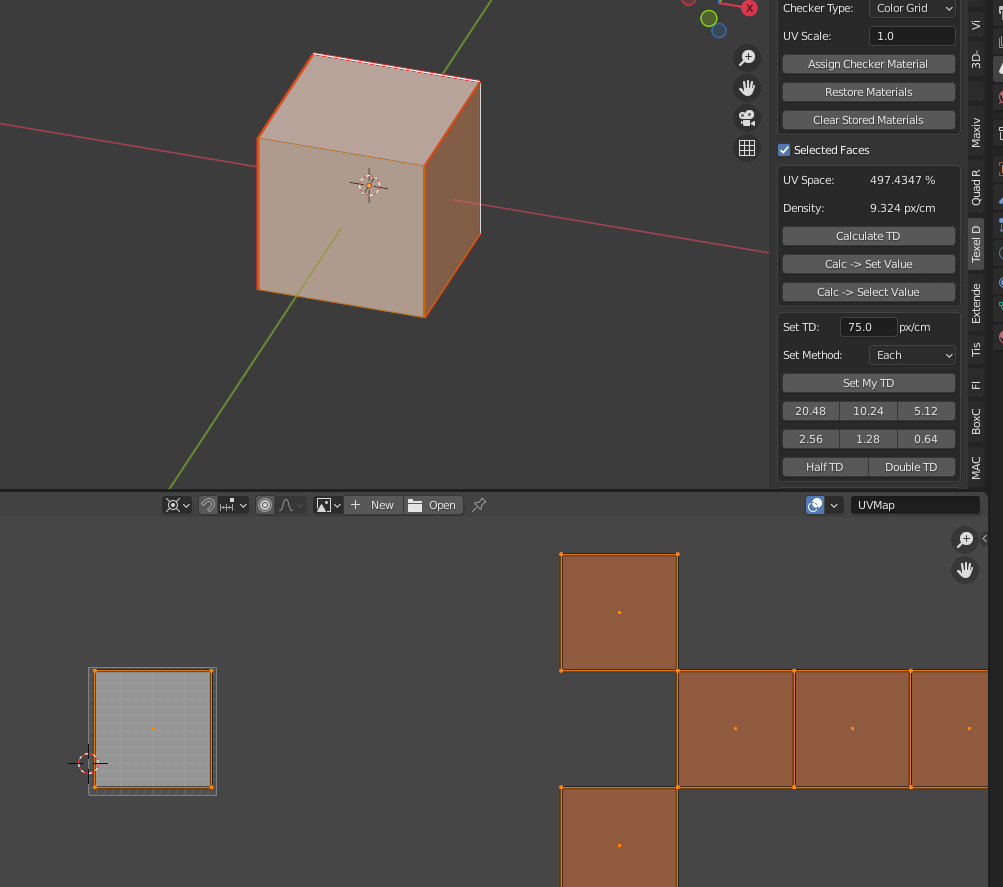Click the UV editor pan hand icon

pos(965,569)
